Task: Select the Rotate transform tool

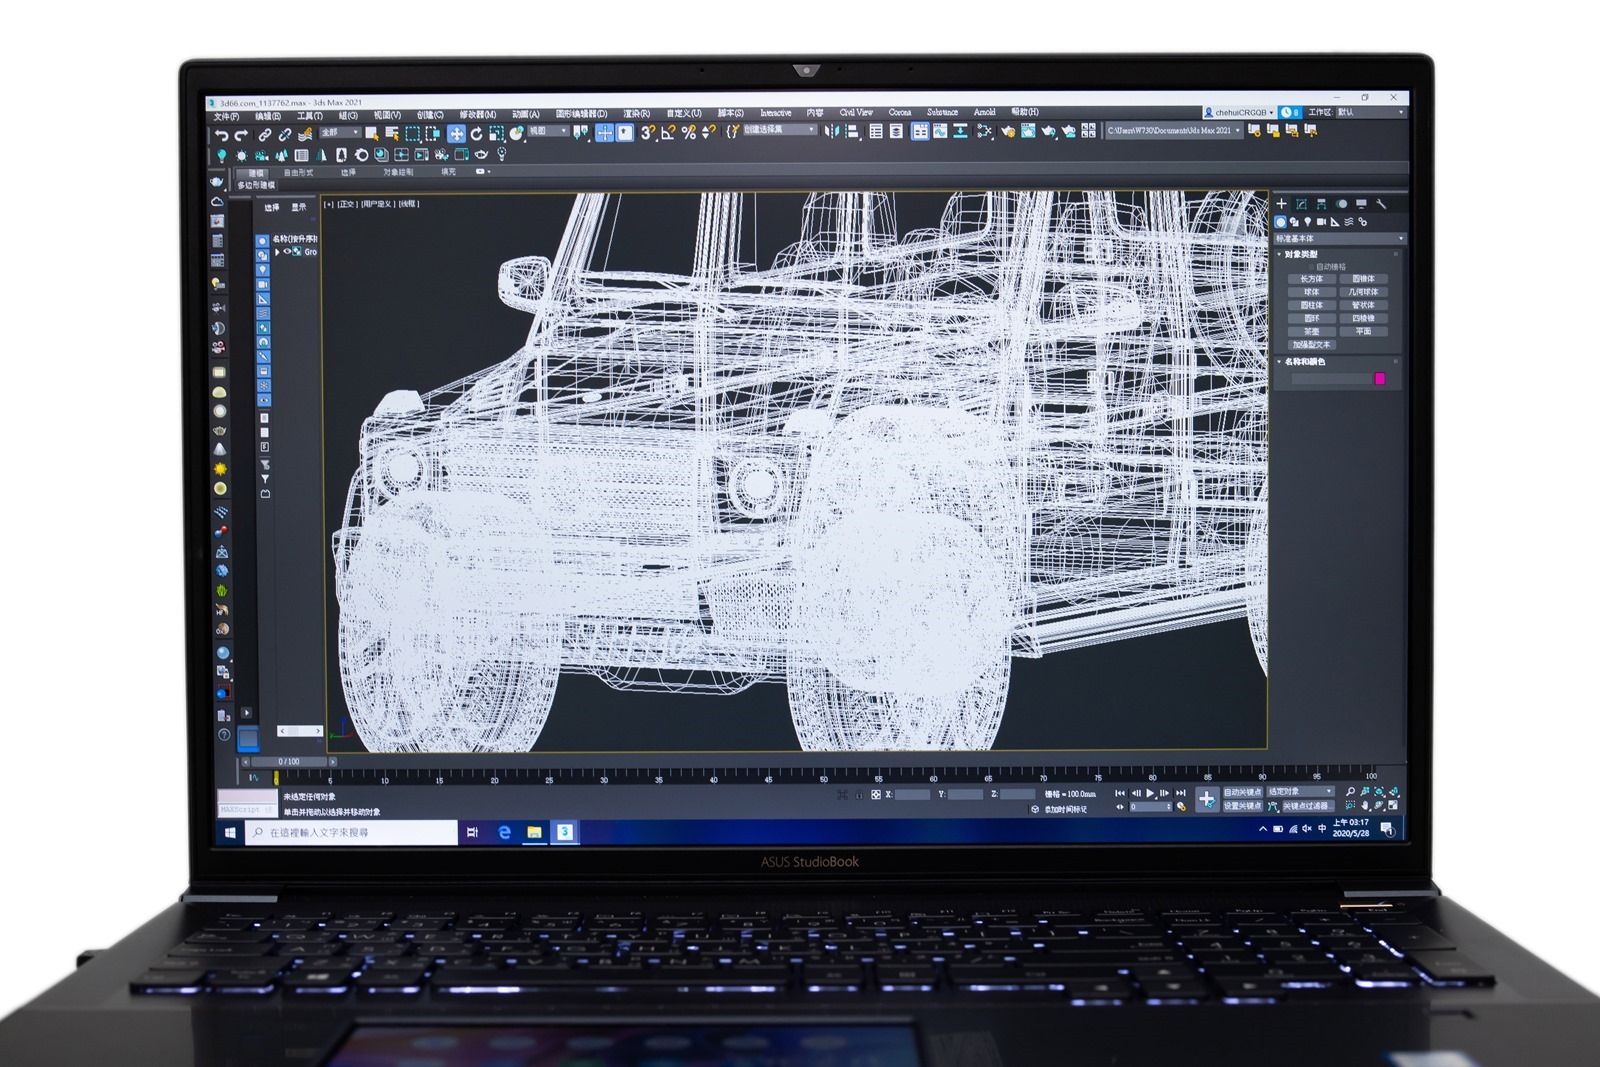Action: coord(477,133)
